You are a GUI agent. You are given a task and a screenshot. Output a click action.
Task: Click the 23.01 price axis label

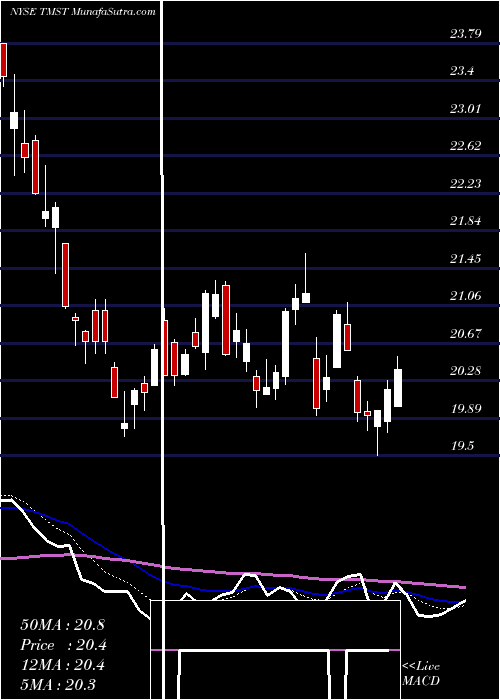466,108
